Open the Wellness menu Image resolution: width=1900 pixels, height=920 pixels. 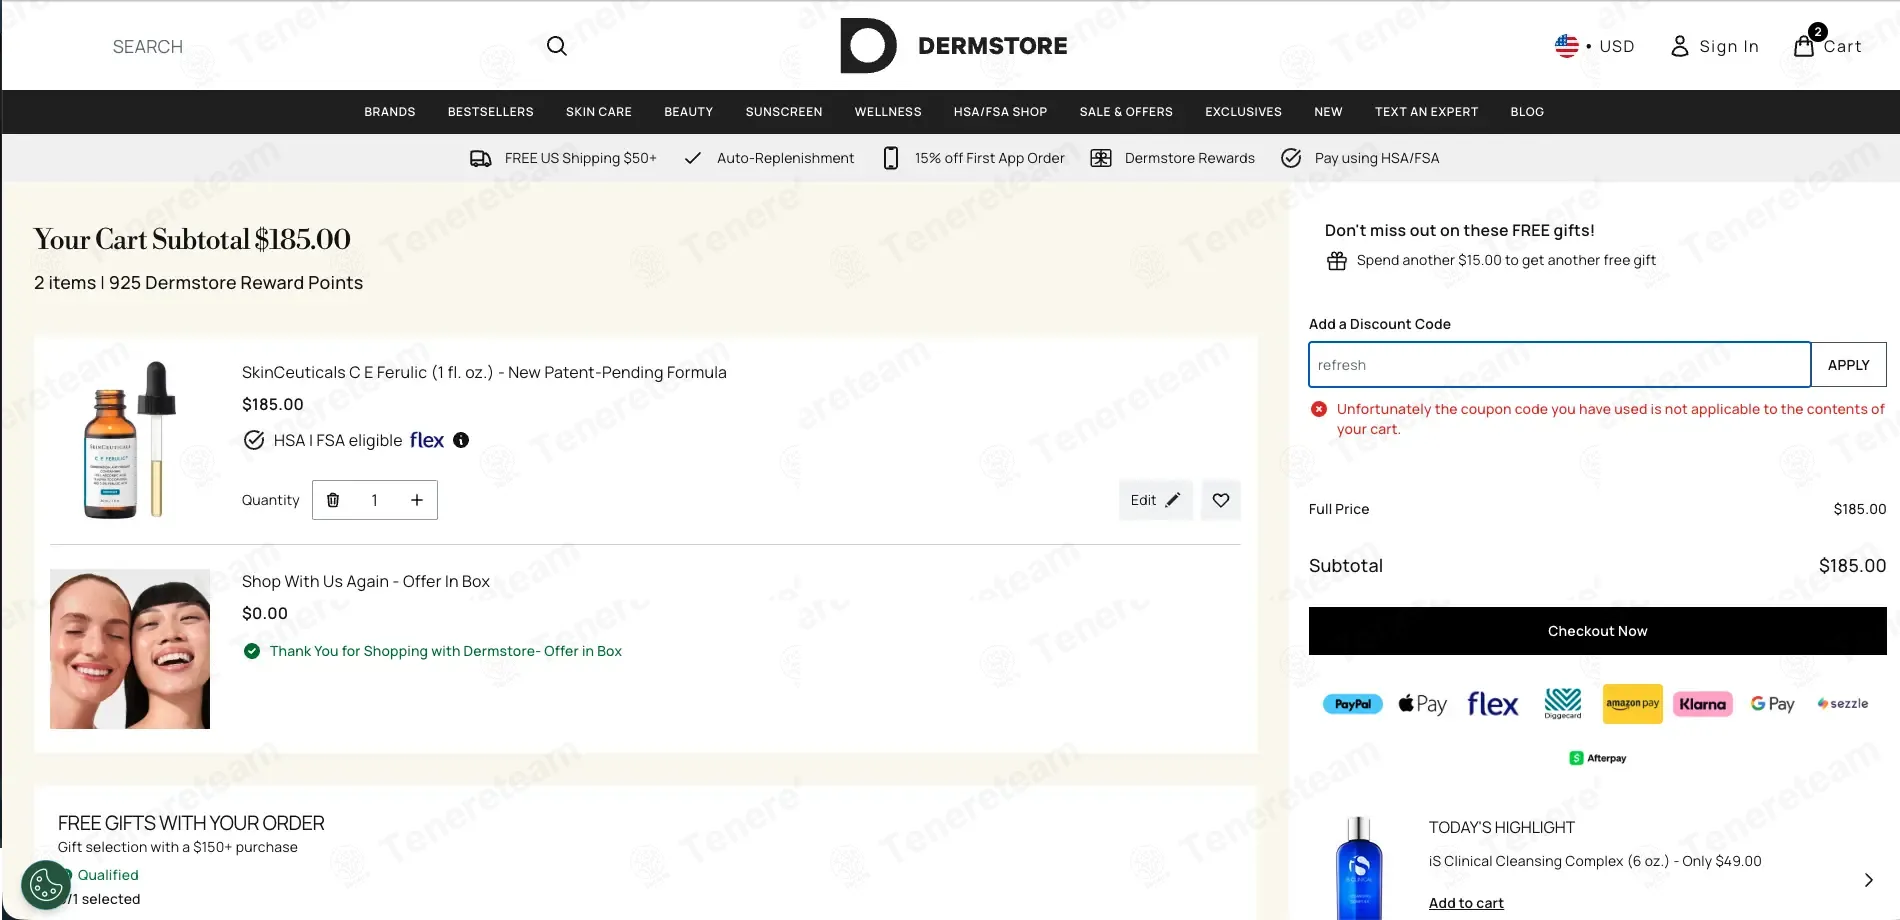click(888, 112)
